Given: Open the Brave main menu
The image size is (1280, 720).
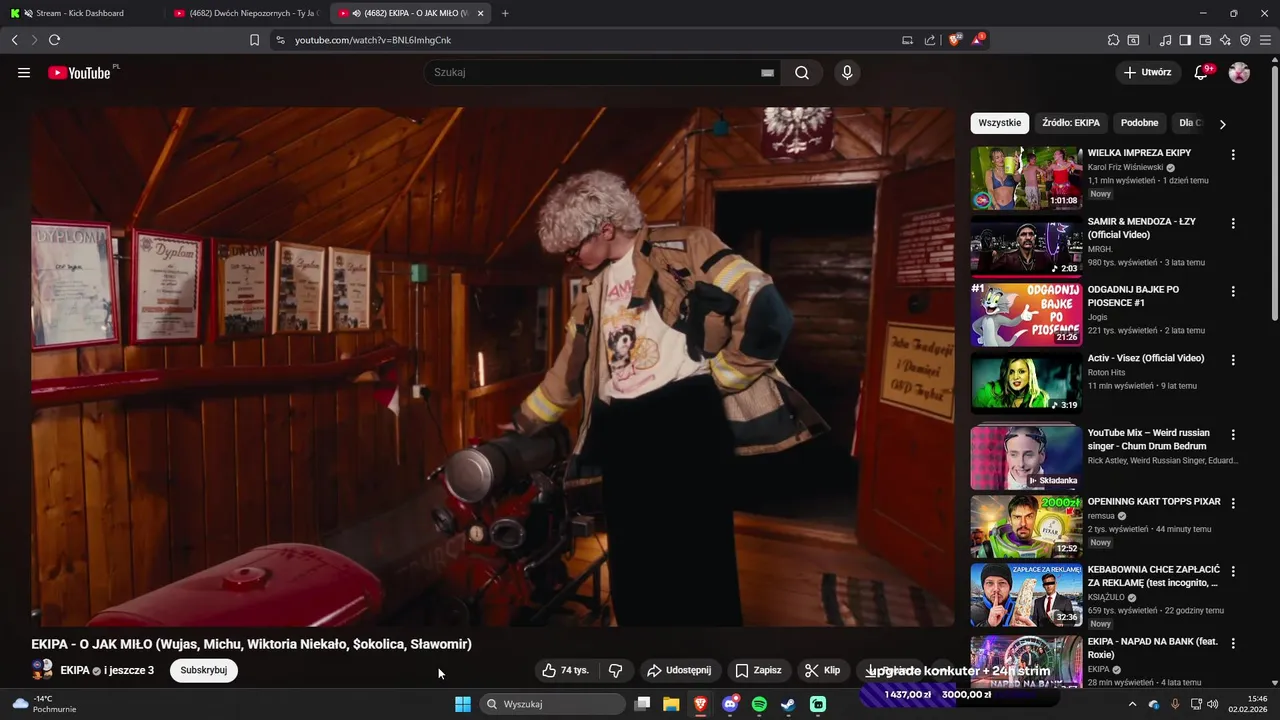Looking at the screenshot, I should (x=1265, y=40).
